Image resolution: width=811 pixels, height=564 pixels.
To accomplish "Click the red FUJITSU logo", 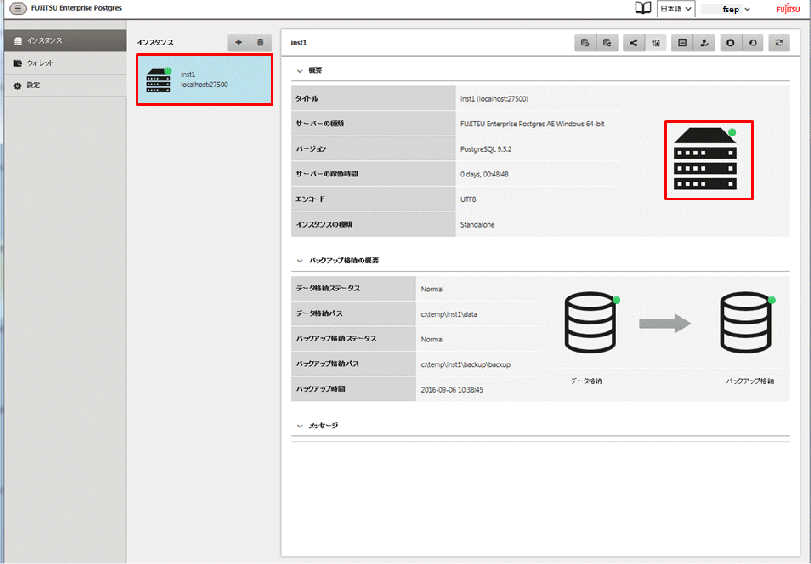I will pos(788,9).
